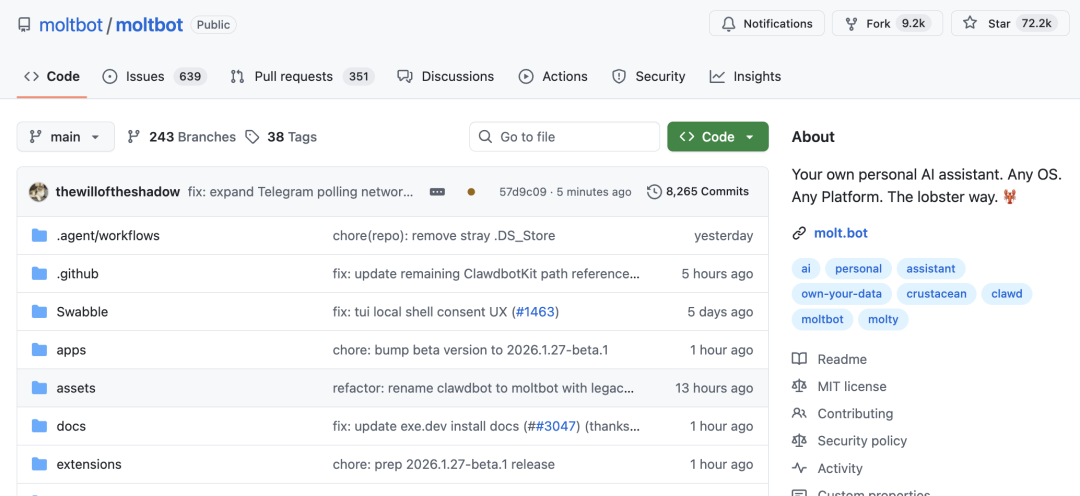Screen dimensions: 1080x496
Task: Expand the green Code dropdown button
Action: pyautogui.click(x=717, y=137)
